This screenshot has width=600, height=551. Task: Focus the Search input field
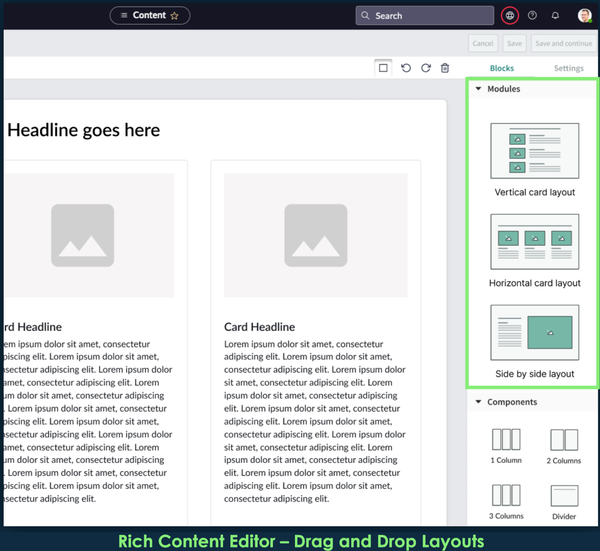click(x=425, y=15)
